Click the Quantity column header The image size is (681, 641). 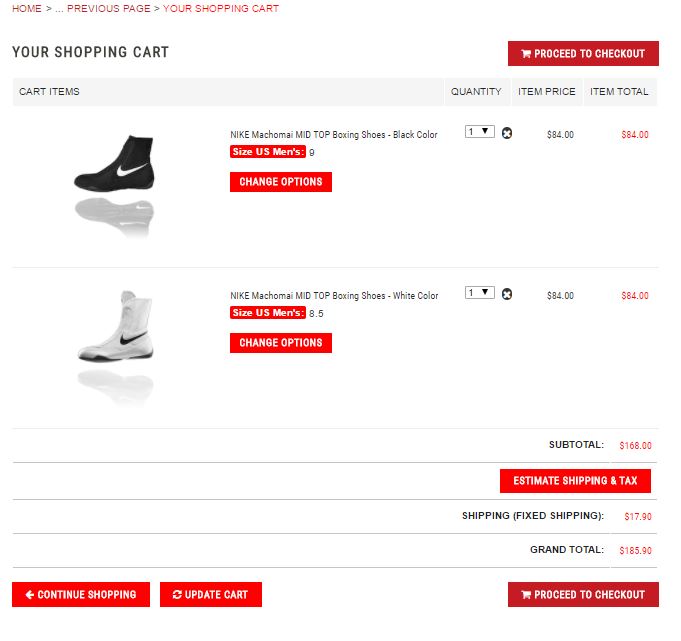[476, 92]
